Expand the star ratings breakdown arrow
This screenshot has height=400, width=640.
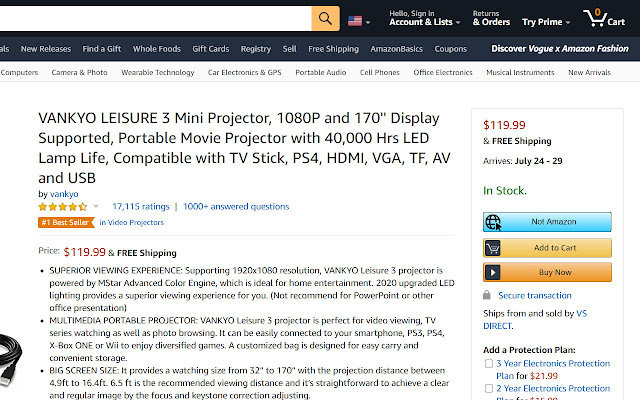[96, 207]
